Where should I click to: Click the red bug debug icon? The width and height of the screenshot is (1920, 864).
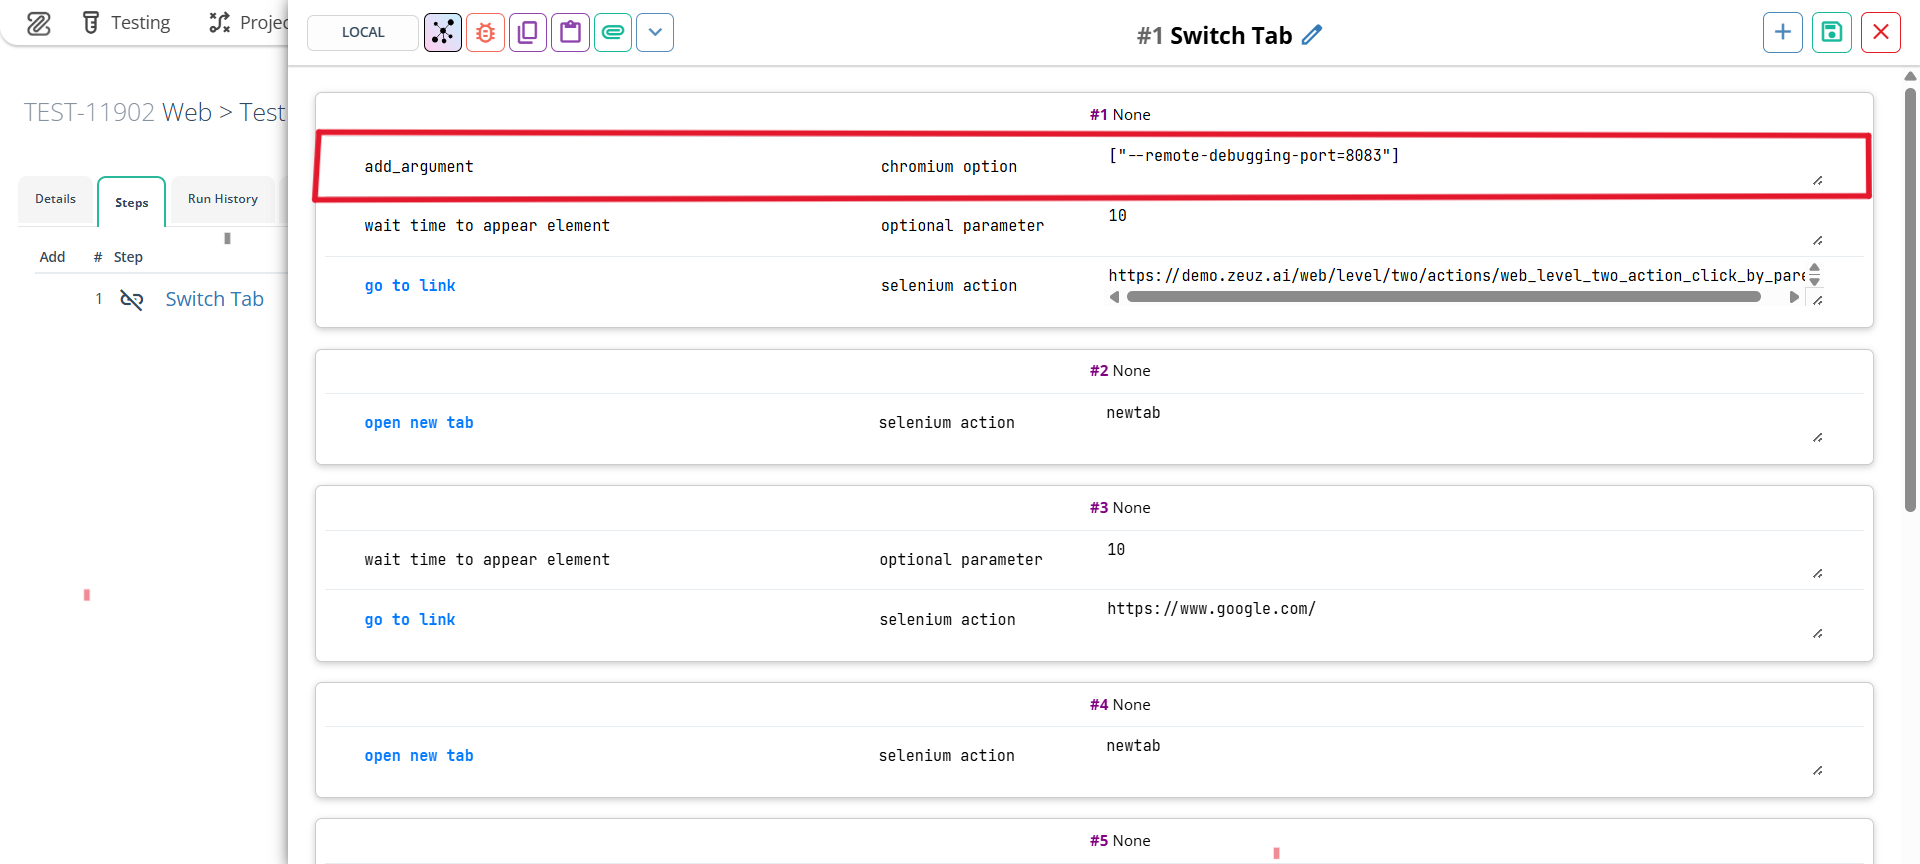[x=485, y=32]
